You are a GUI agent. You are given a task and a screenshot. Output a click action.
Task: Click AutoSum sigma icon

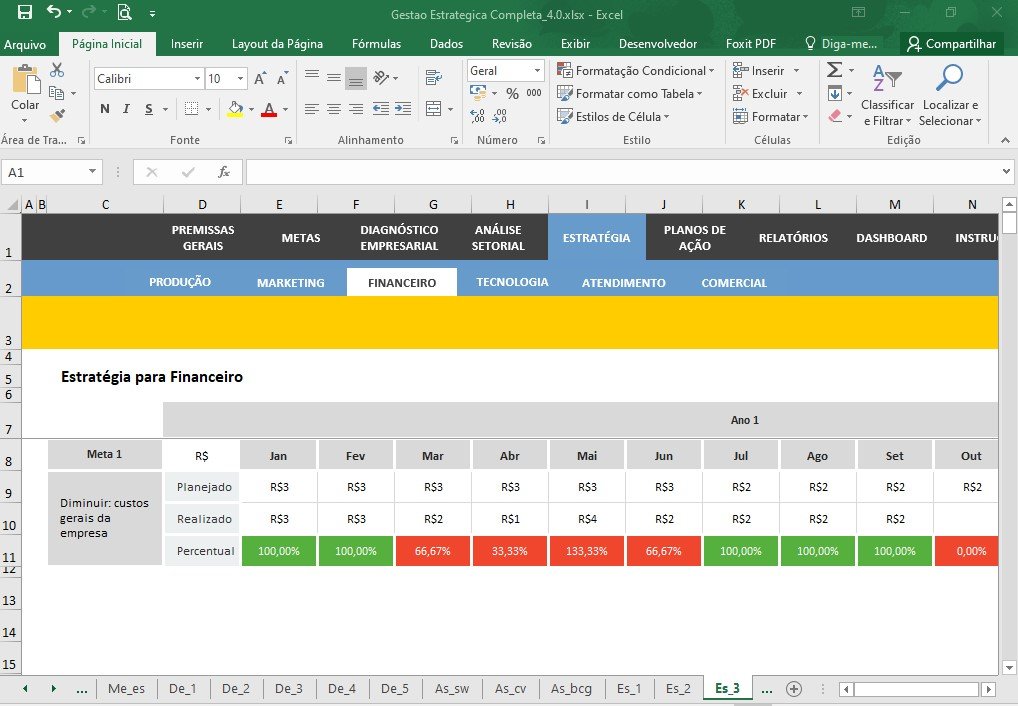point(835,69)
